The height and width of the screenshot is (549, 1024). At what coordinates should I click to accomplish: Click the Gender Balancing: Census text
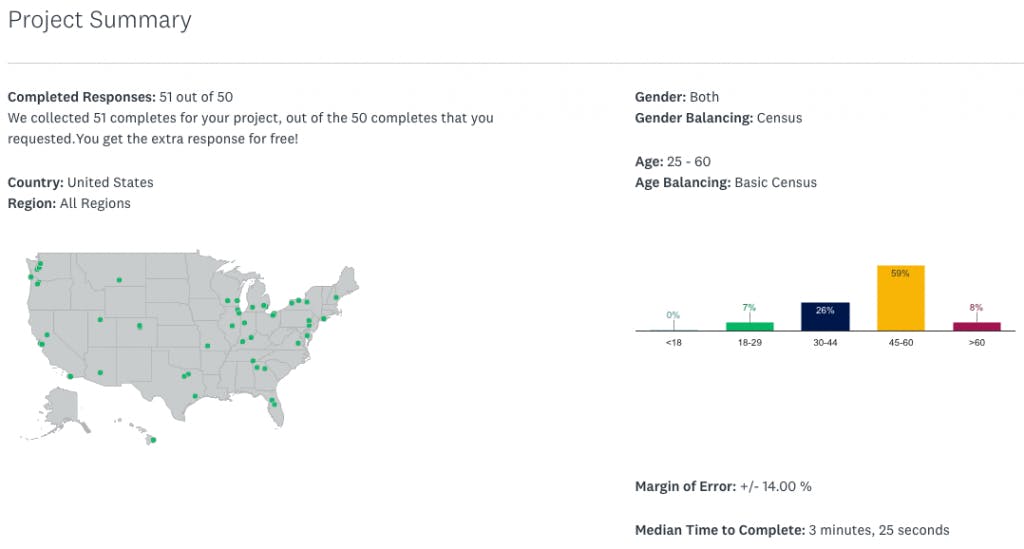coord(718,118)
